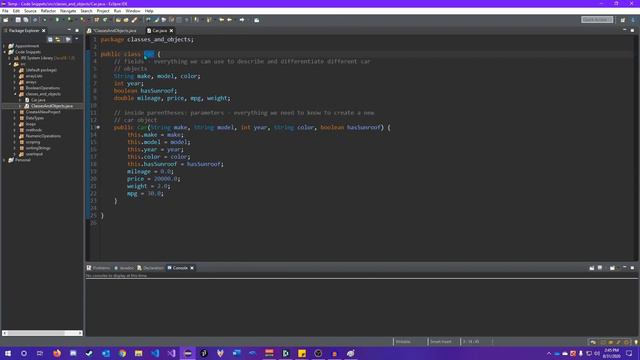Screen dimensions: 640x360
Task: Click the Display Selected Console icon
Action: click(600, 268)
